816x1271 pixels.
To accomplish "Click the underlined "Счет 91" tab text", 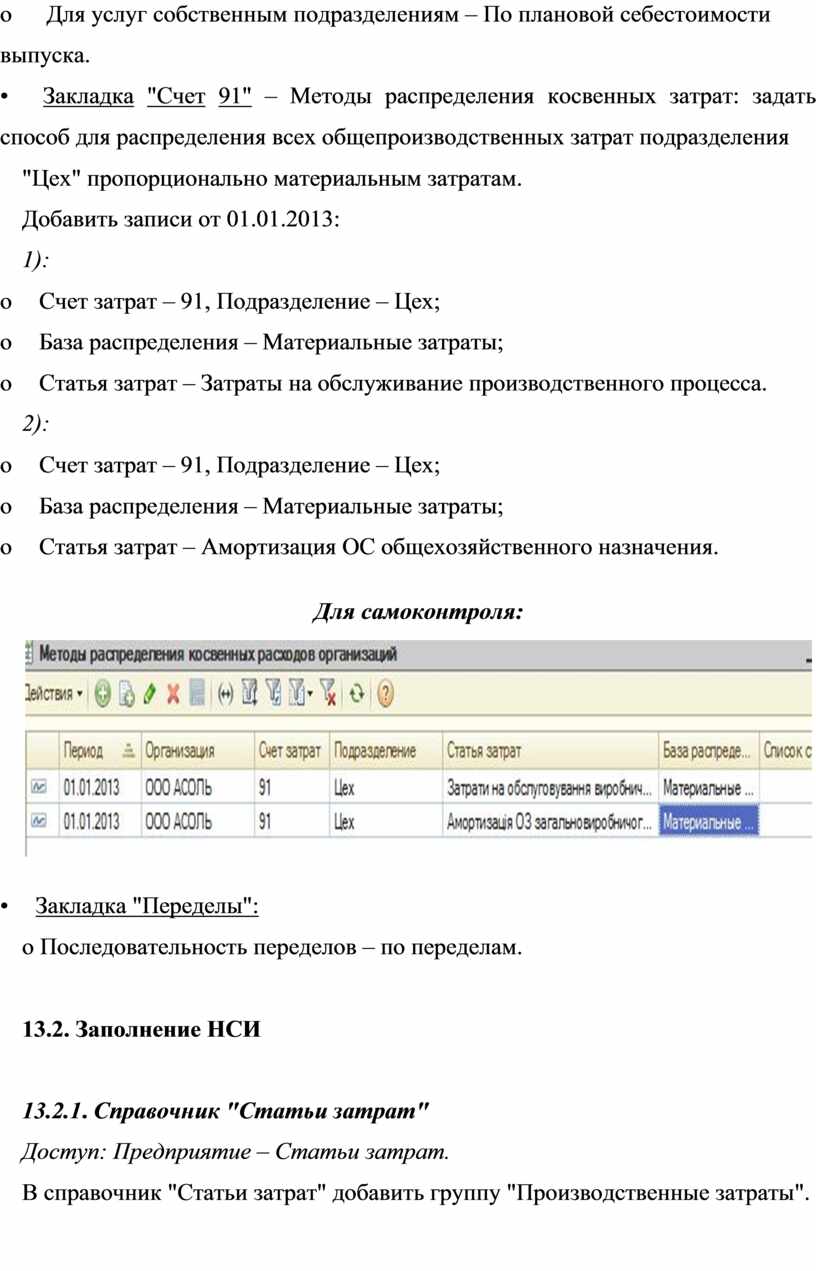I will click(x=198, y=97).
